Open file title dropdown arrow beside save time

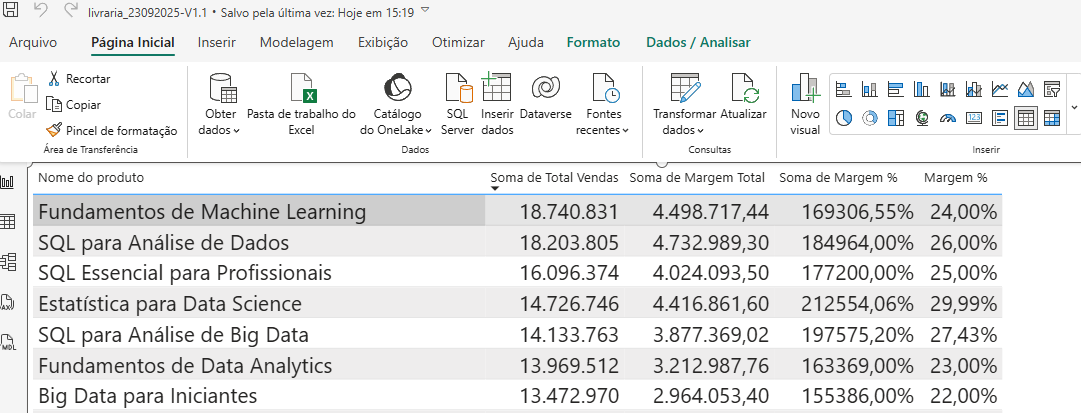[425, 10]
